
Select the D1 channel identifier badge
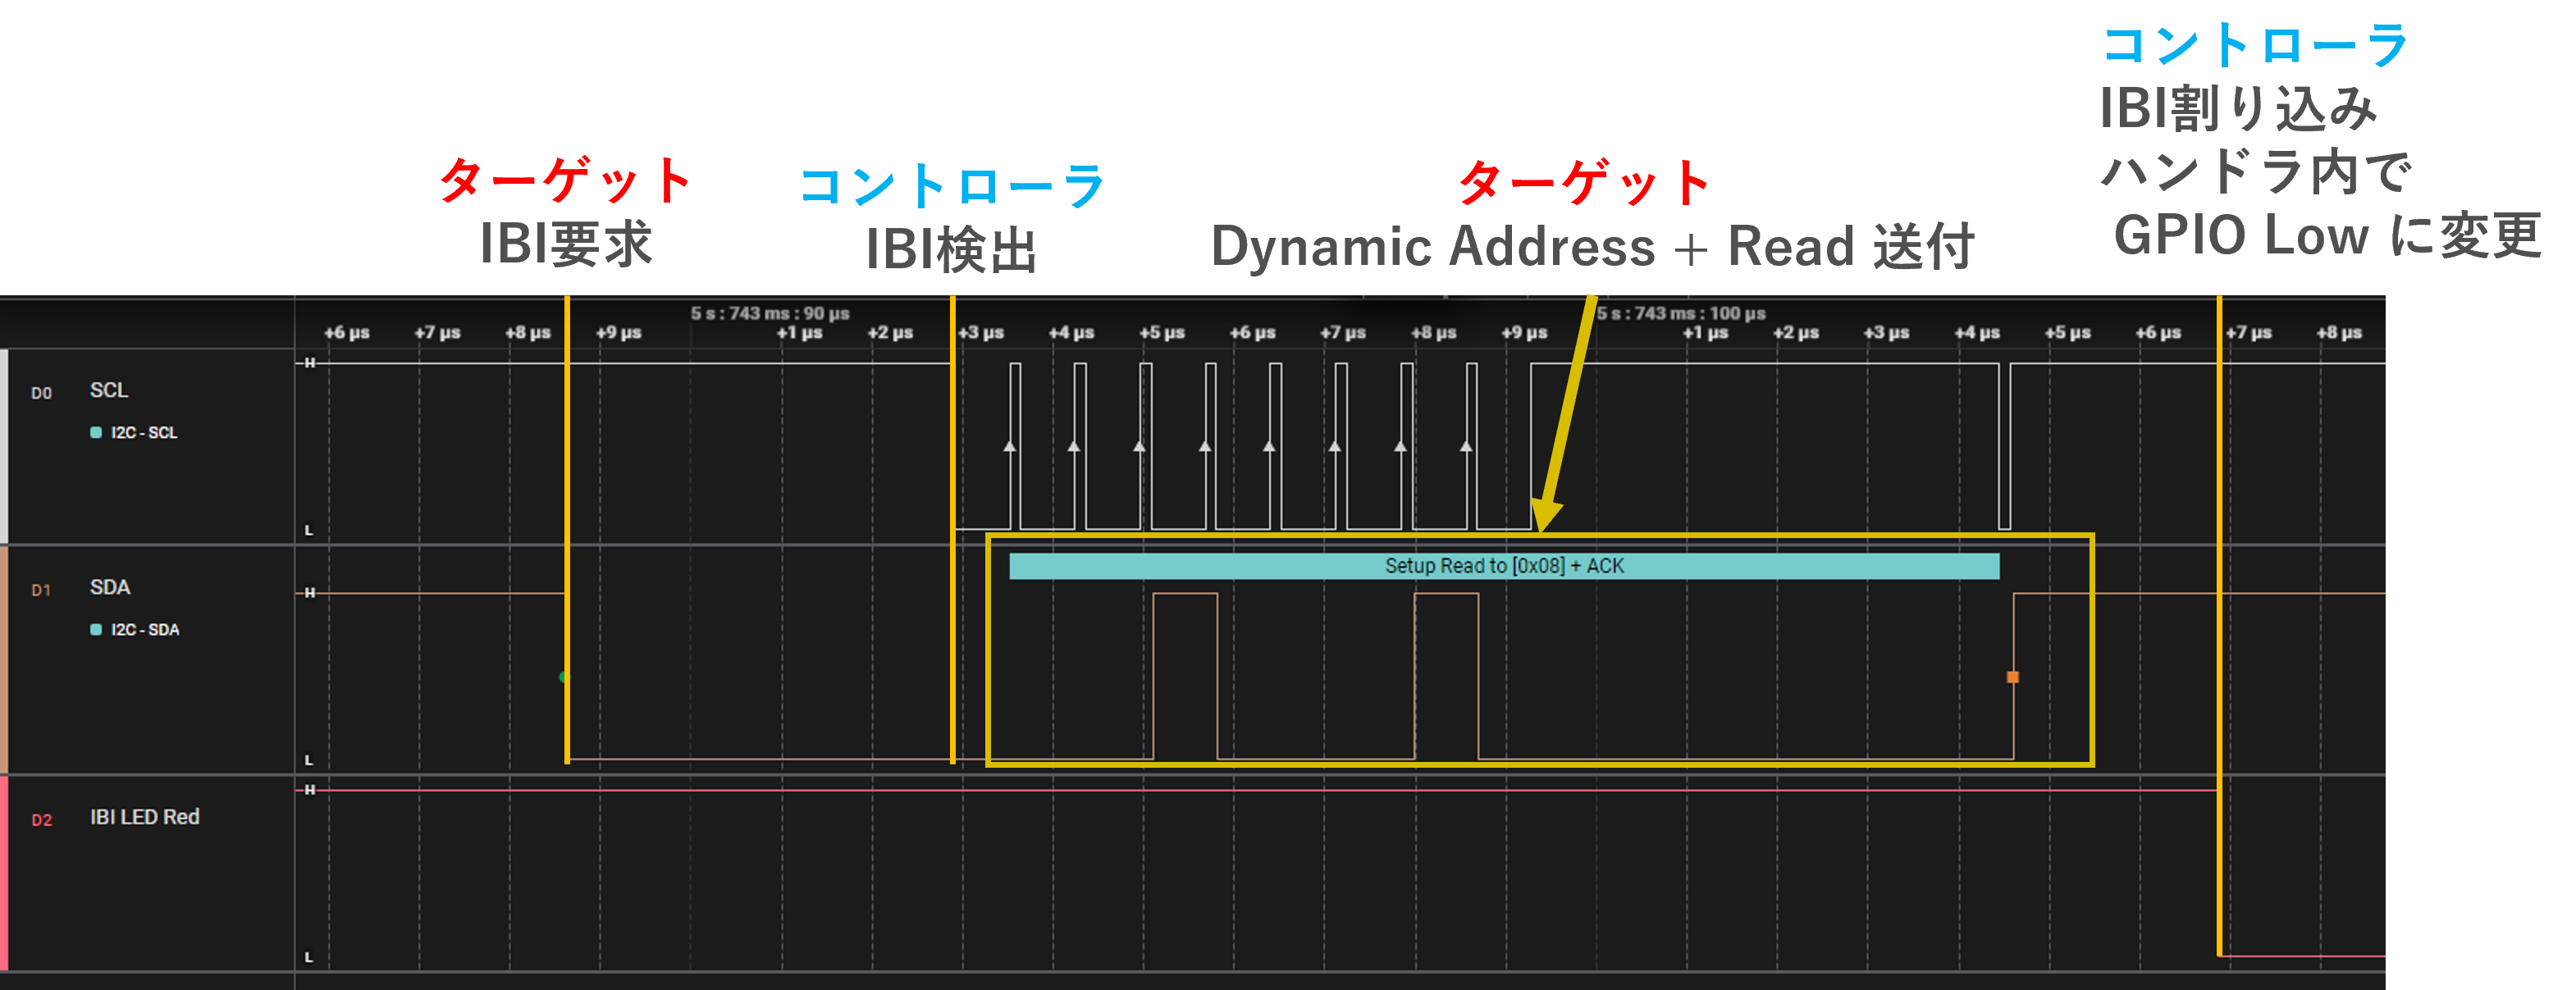click(42, 589)
